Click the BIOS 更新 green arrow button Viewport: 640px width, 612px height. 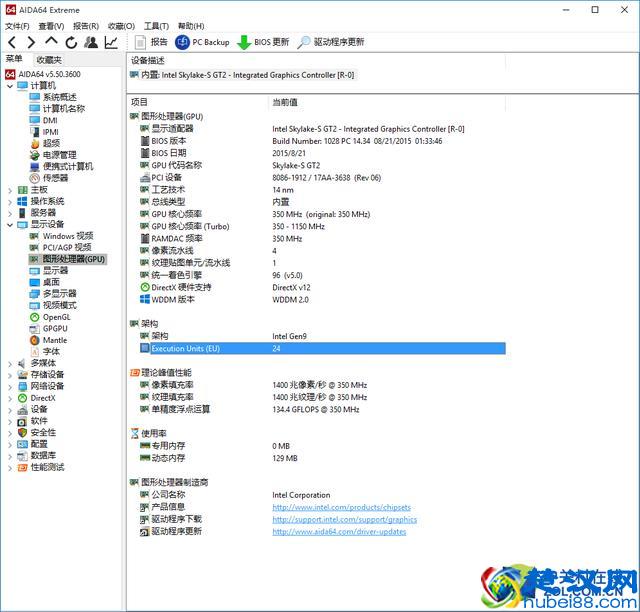click(x=263, y=42)
